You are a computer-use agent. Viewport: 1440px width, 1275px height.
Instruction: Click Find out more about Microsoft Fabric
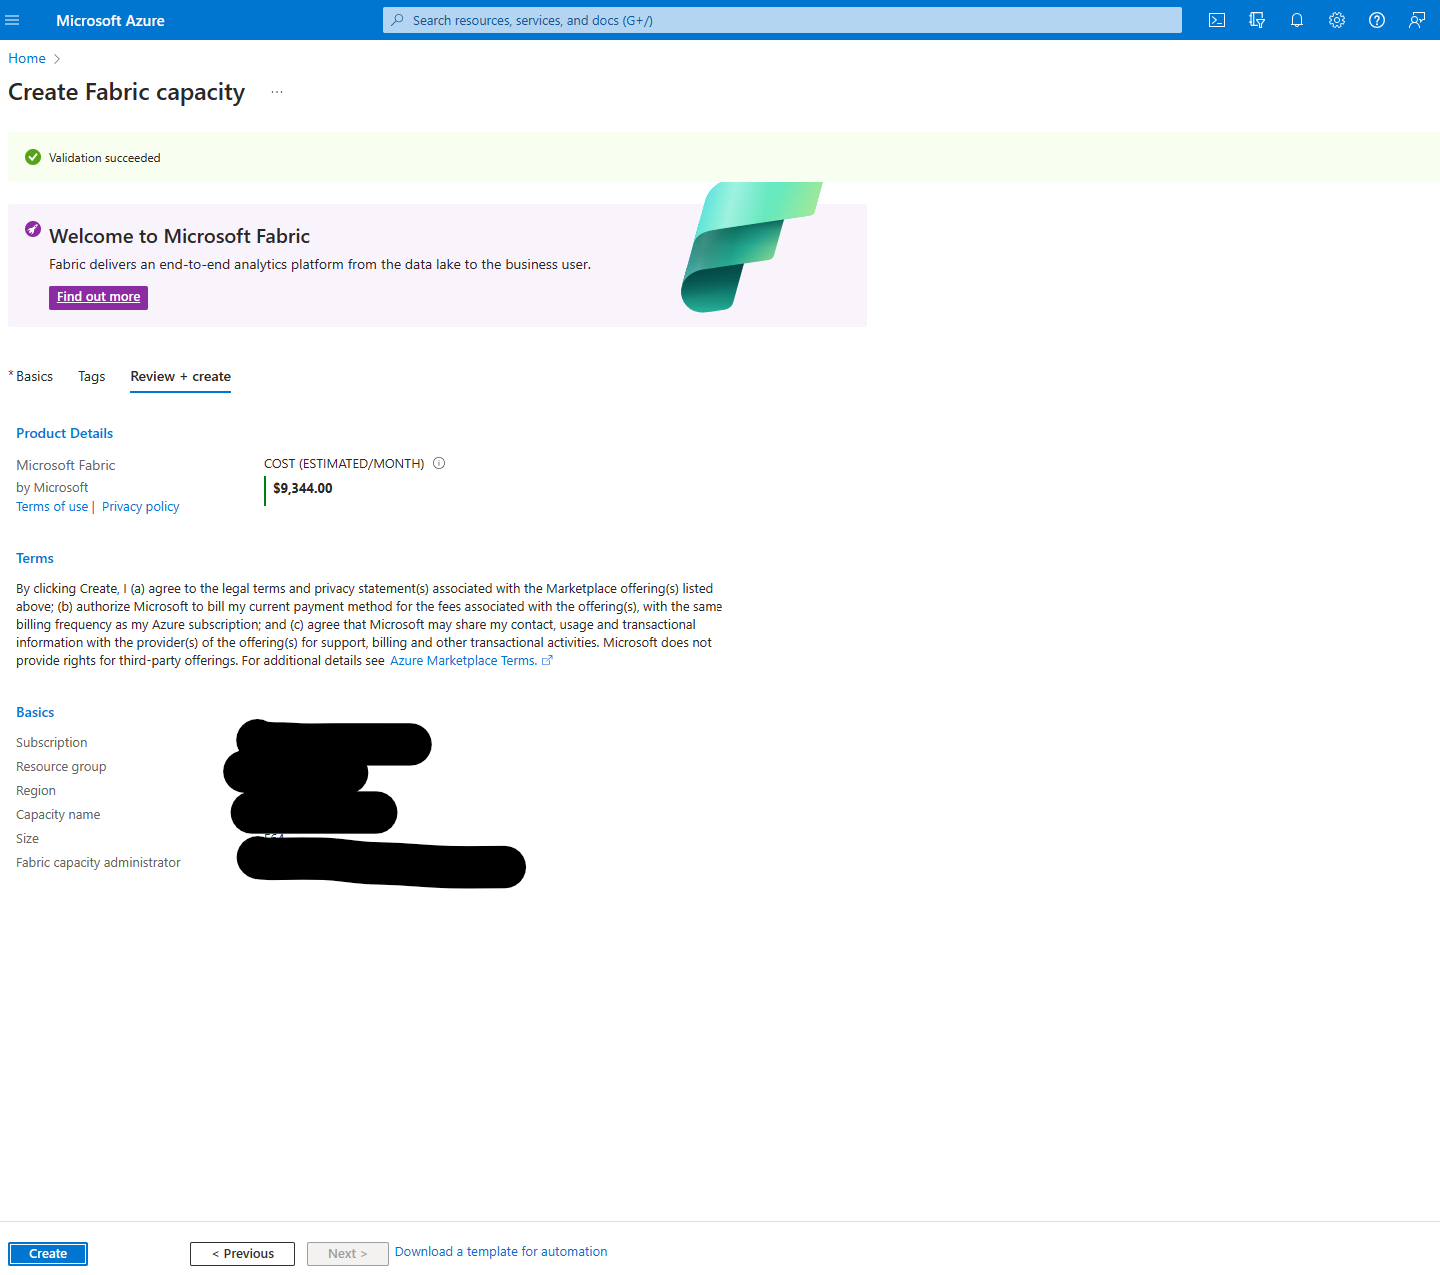pos(98,297)
